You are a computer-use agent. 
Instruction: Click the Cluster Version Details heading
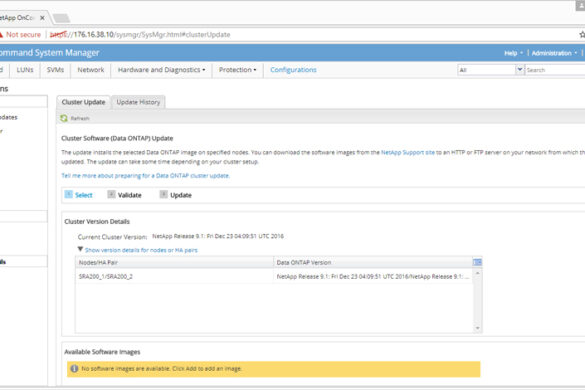(x=97, y=221)
